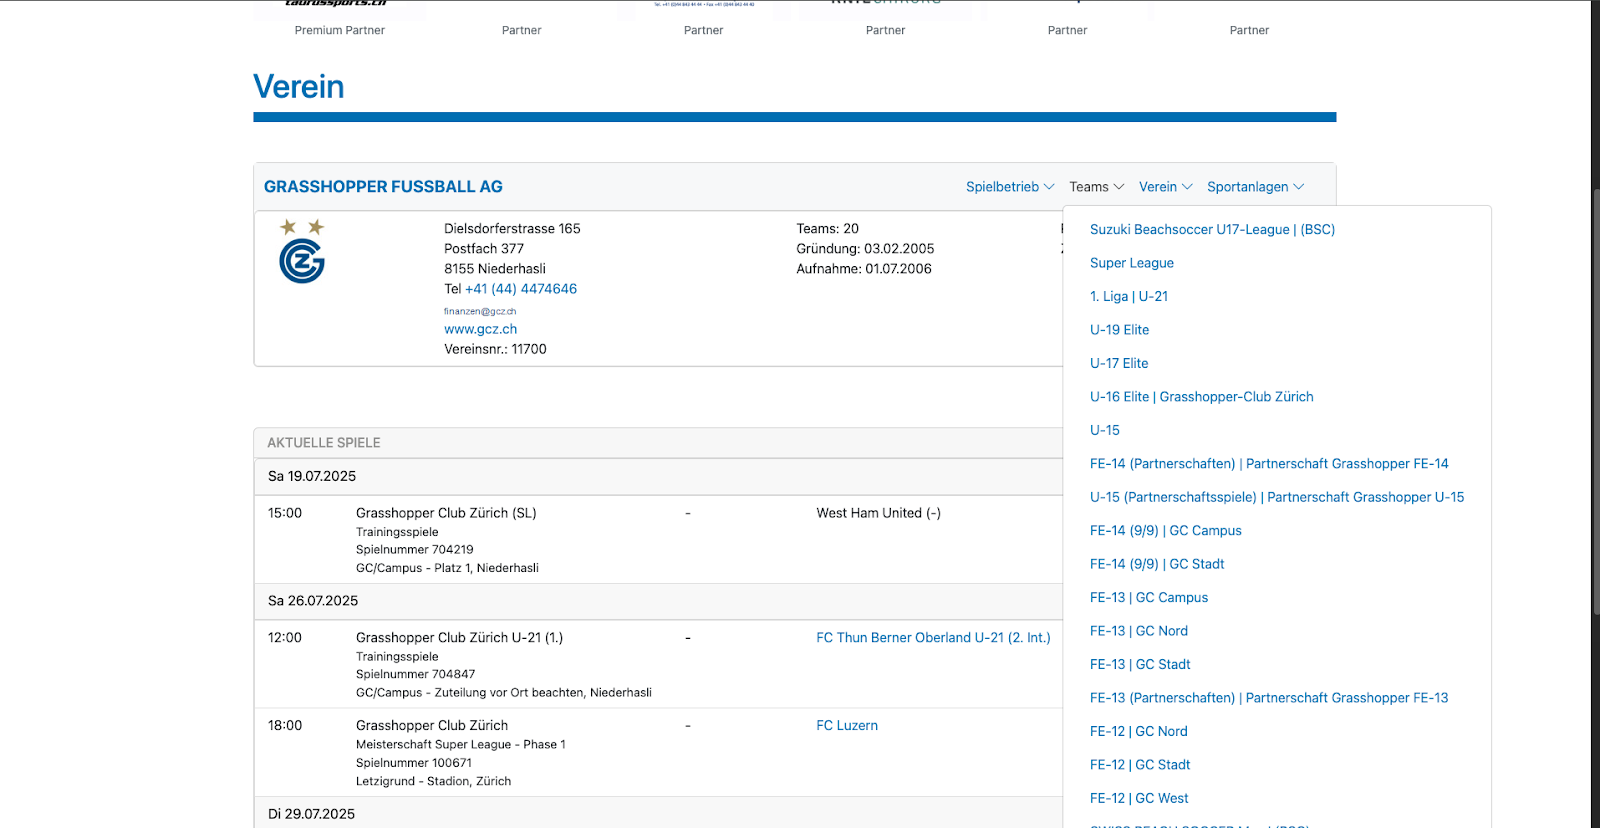Call the club phone number link
Image resolution: width=1600 pixels, height=828 pixels.
click(x=521, y=289)
